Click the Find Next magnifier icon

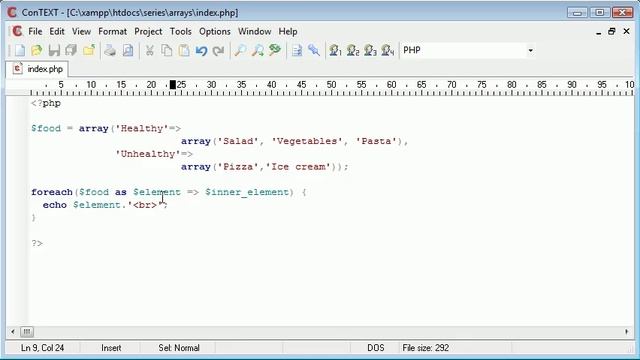click(257, 51)
